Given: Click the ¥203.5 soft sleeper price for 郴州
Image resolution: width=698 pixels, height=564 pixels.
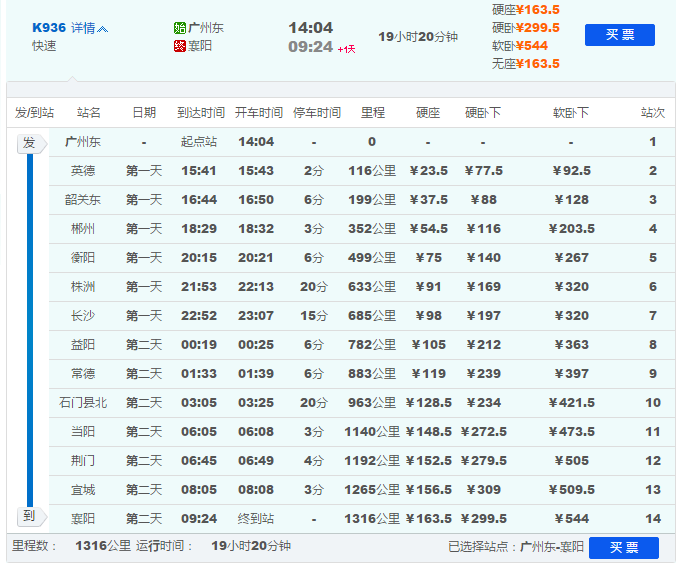Looking at the screenshot, I should coord(572,229).
